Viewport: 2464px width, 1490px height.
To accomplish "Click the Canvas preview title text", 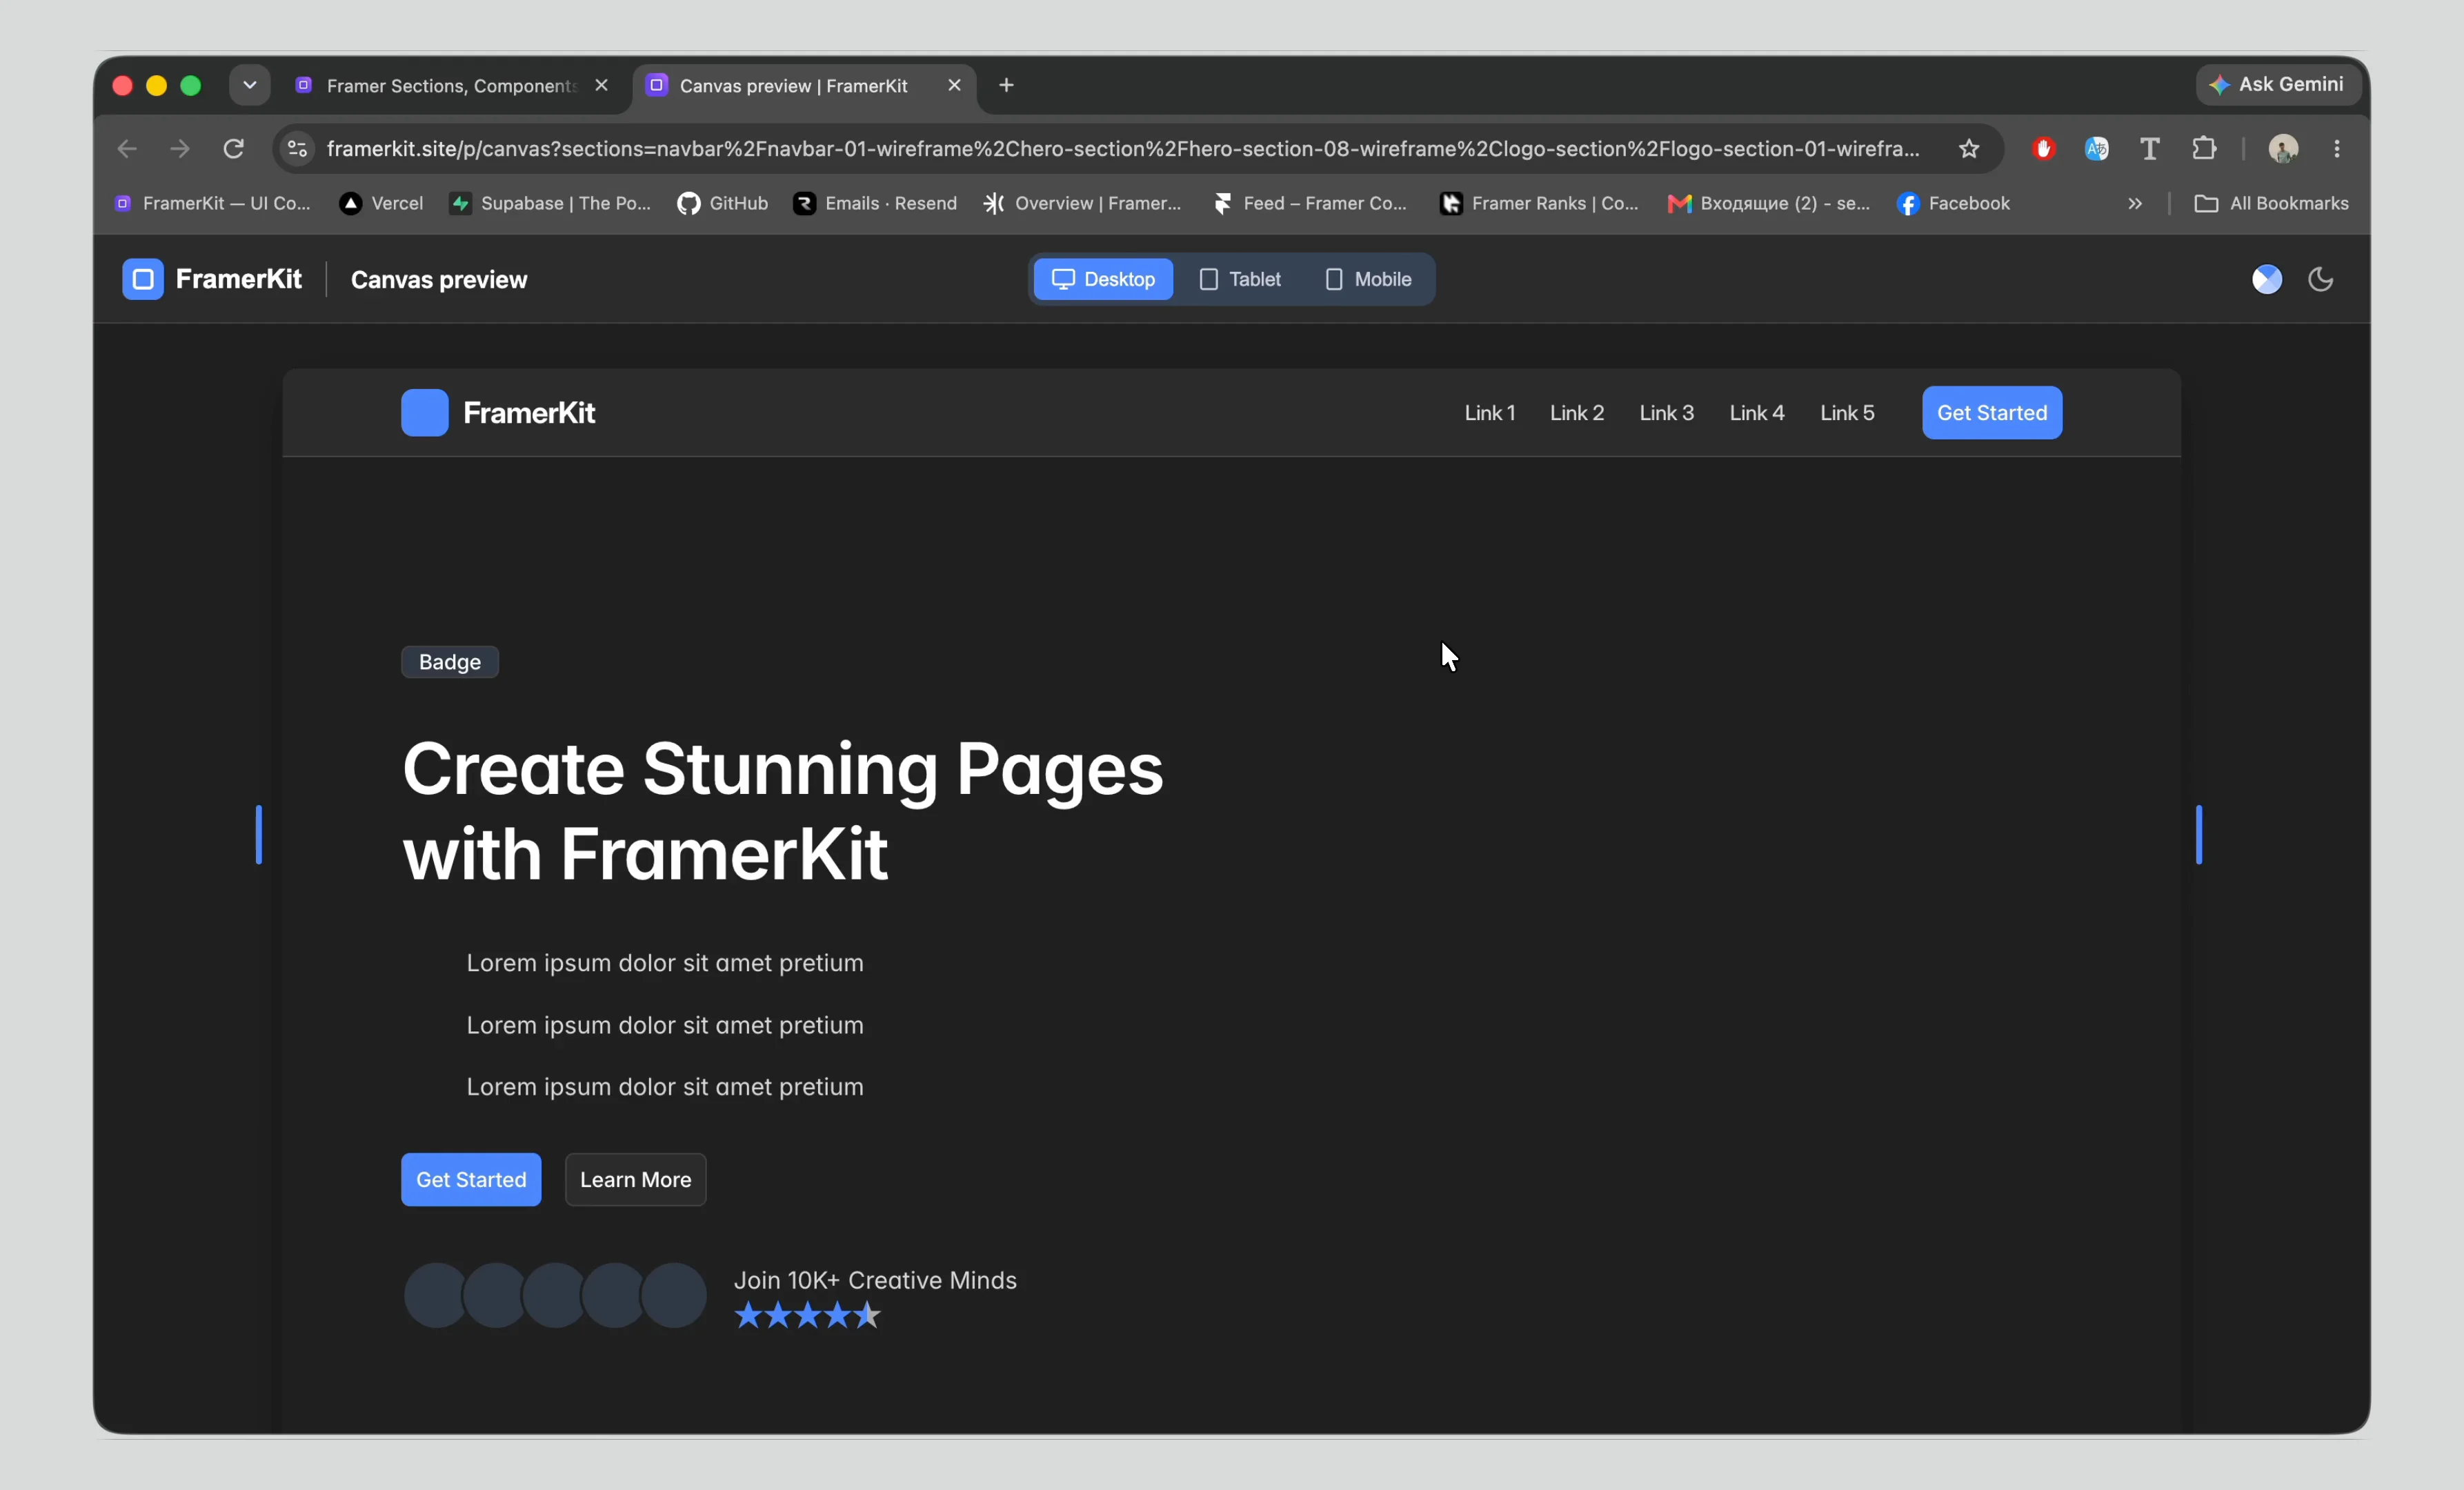I will 439,280.
